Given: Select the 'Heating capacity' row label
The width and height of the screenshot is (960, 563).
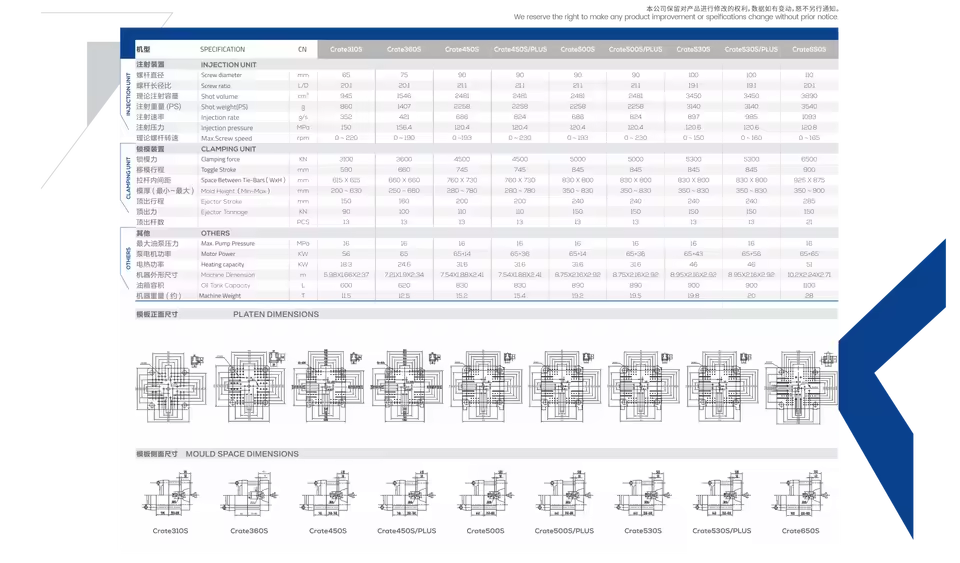Looking at the screenshot, I should 222,265.
